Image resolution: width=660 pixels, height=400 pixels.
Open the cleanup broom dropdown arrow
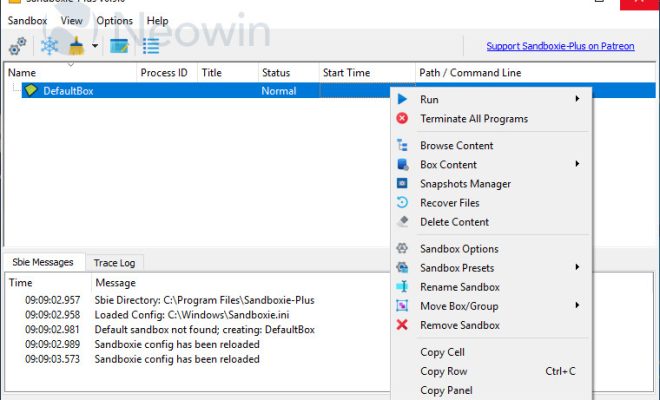coord(95,46)
